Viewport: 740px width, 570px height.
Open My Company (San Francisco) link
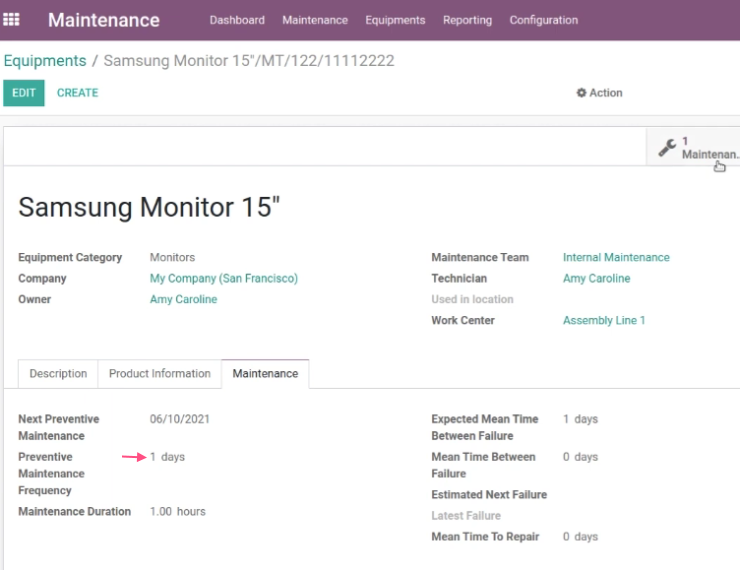[224, 278]
